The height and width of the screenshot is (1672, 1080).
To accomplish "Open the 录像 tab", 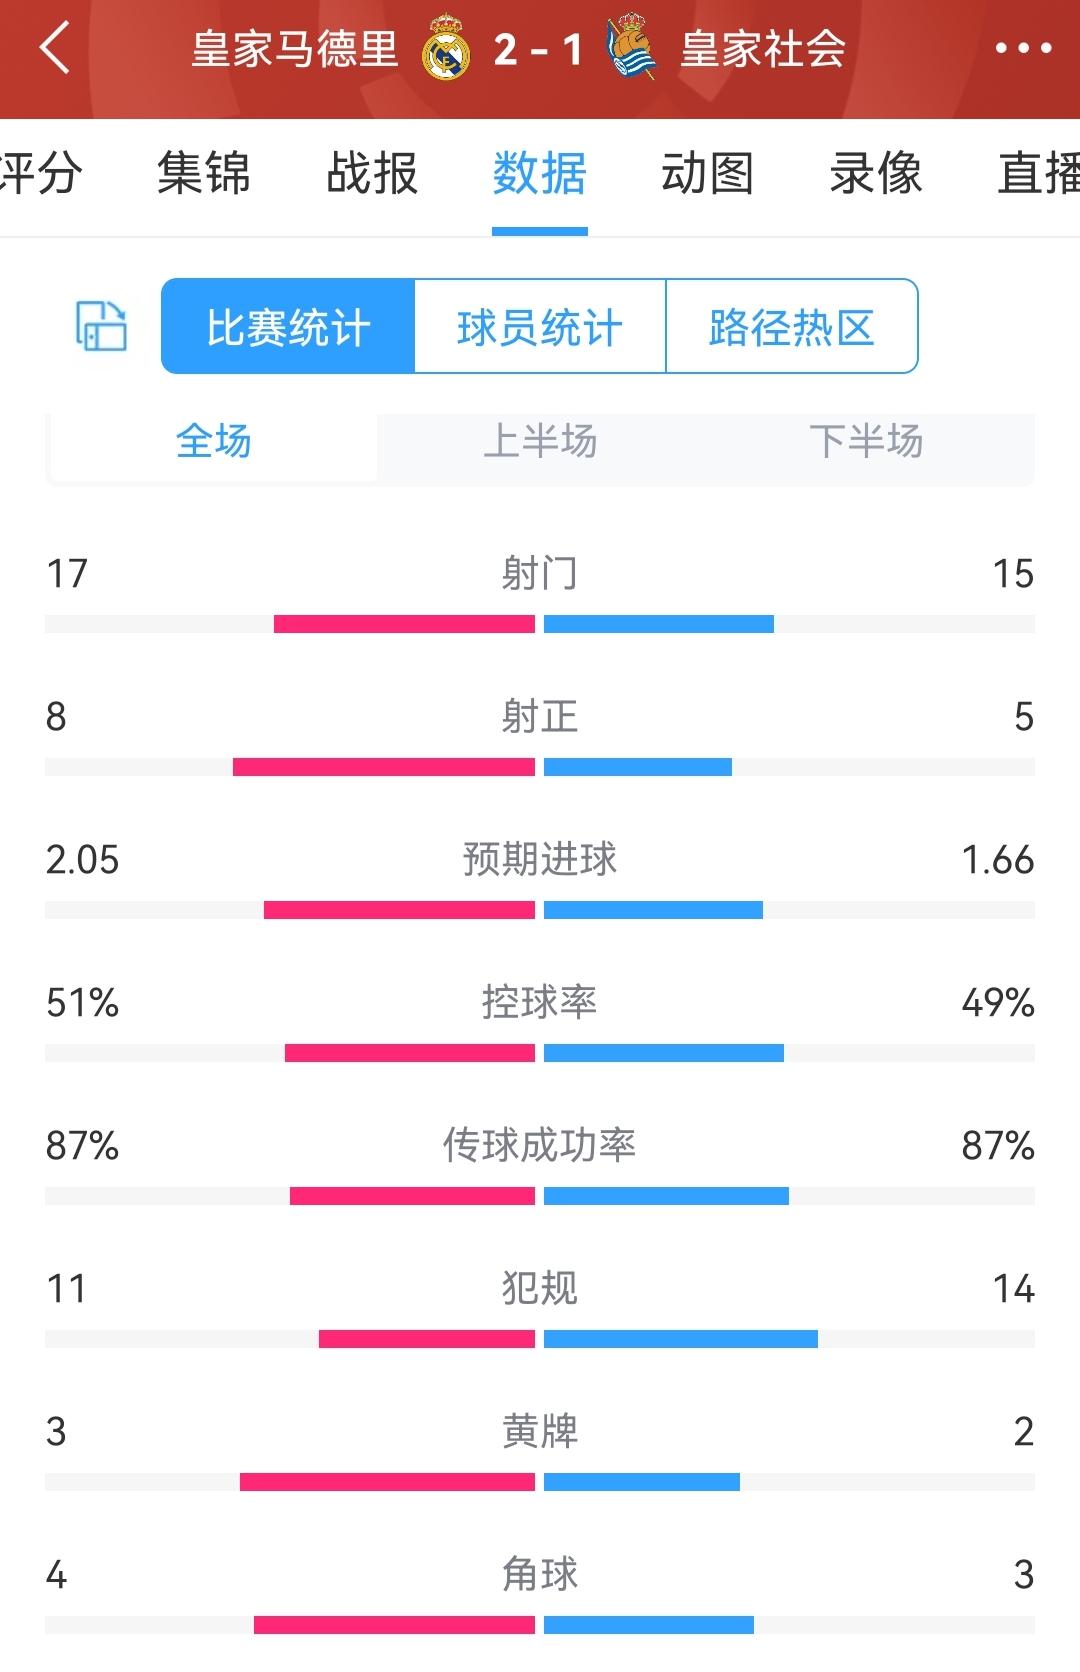I will 875,174.
